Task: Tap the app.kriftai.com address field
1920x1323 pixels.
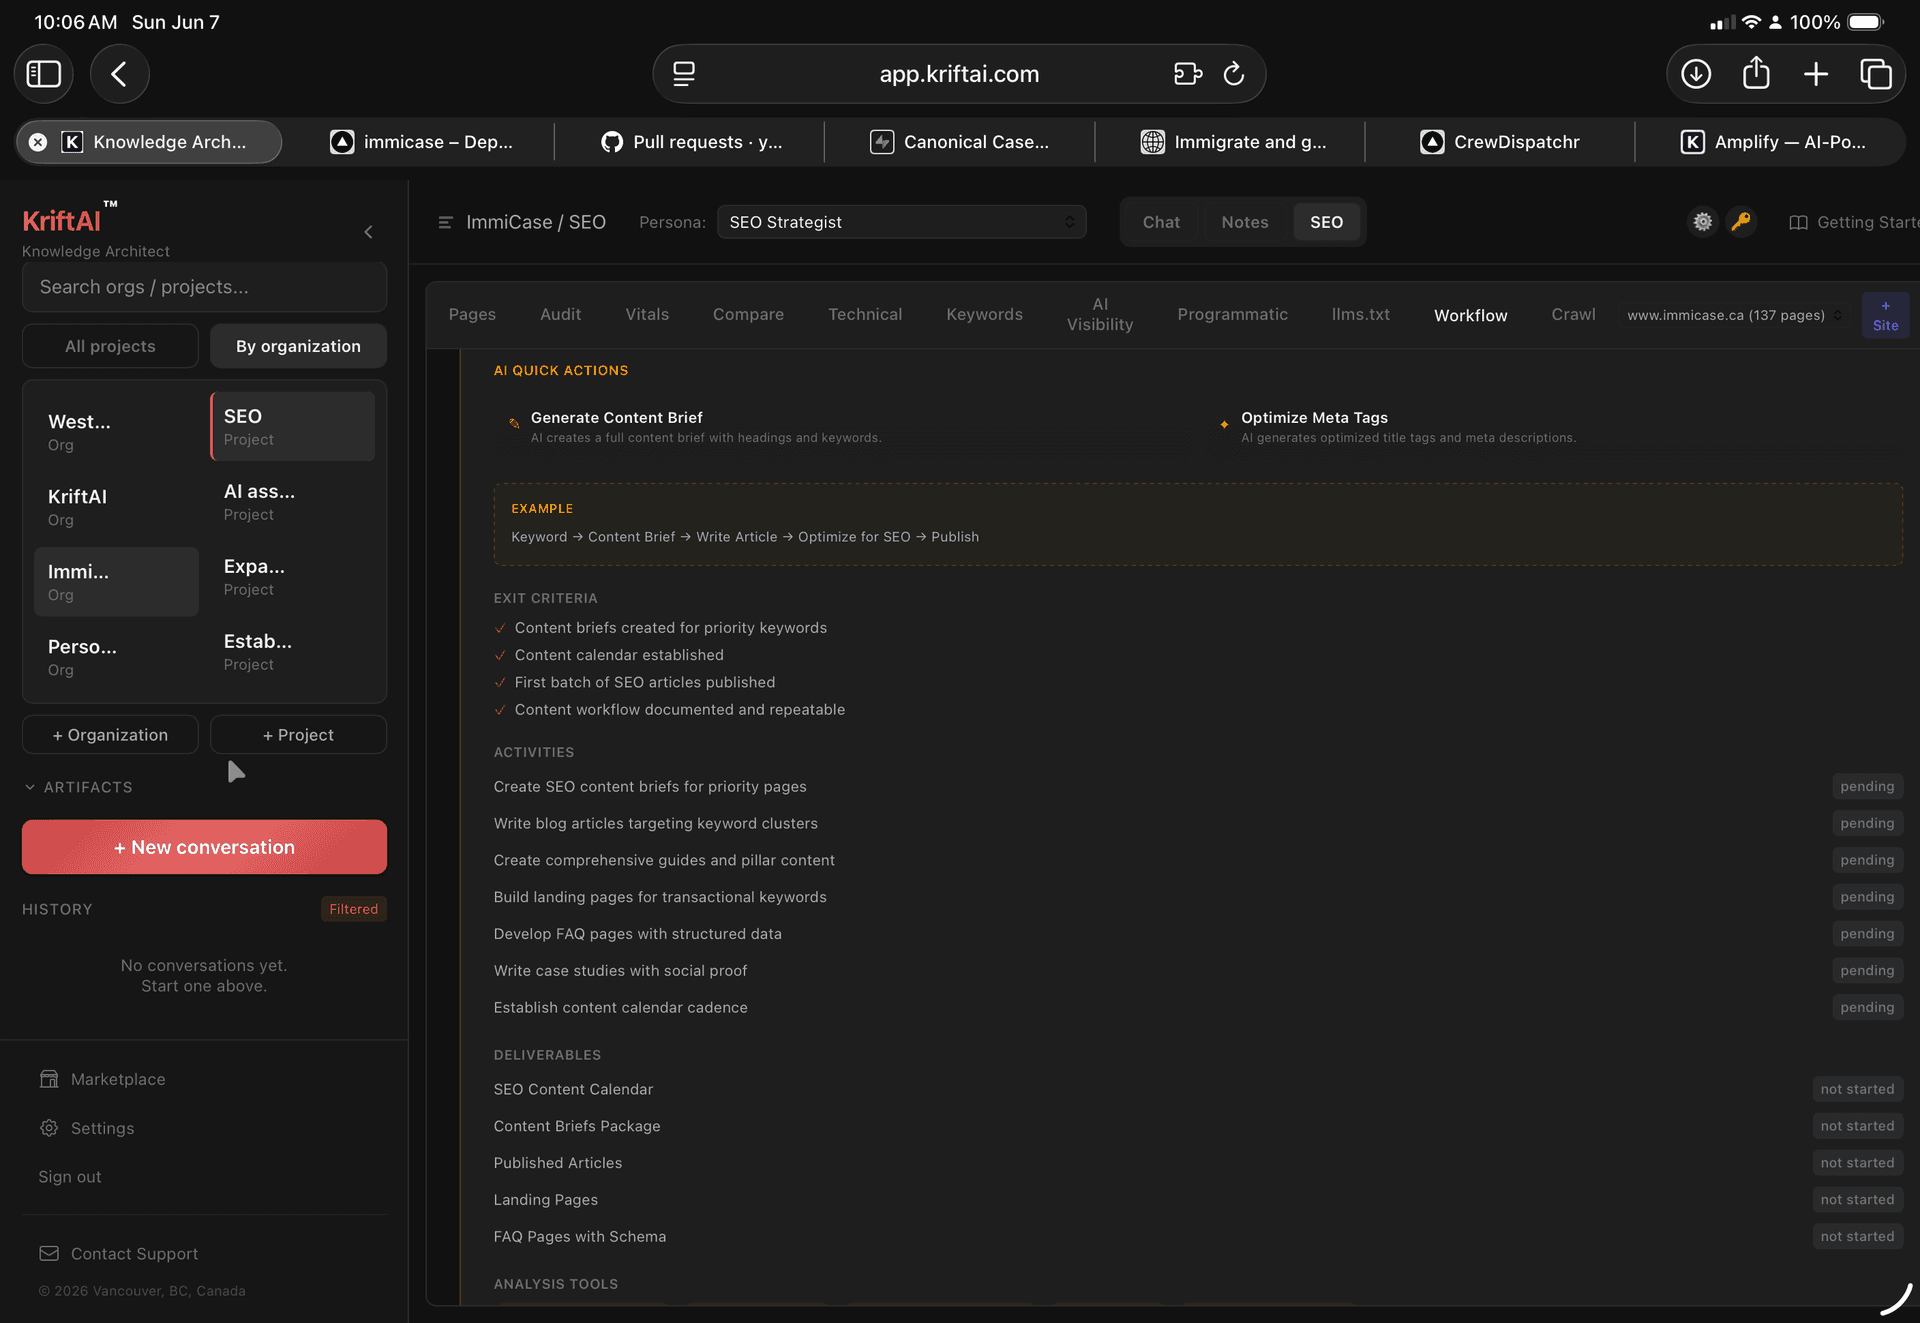Action: (x=958, y=74)
